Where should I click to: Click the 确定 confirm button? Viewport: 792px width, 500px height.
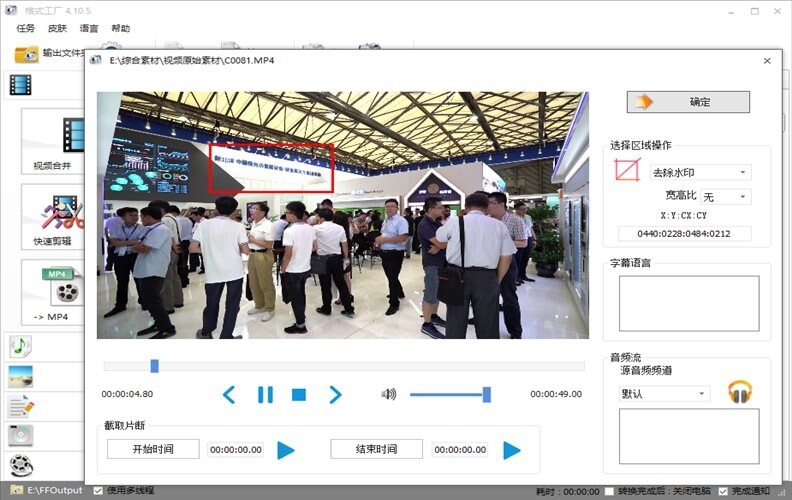pos(688,102)
